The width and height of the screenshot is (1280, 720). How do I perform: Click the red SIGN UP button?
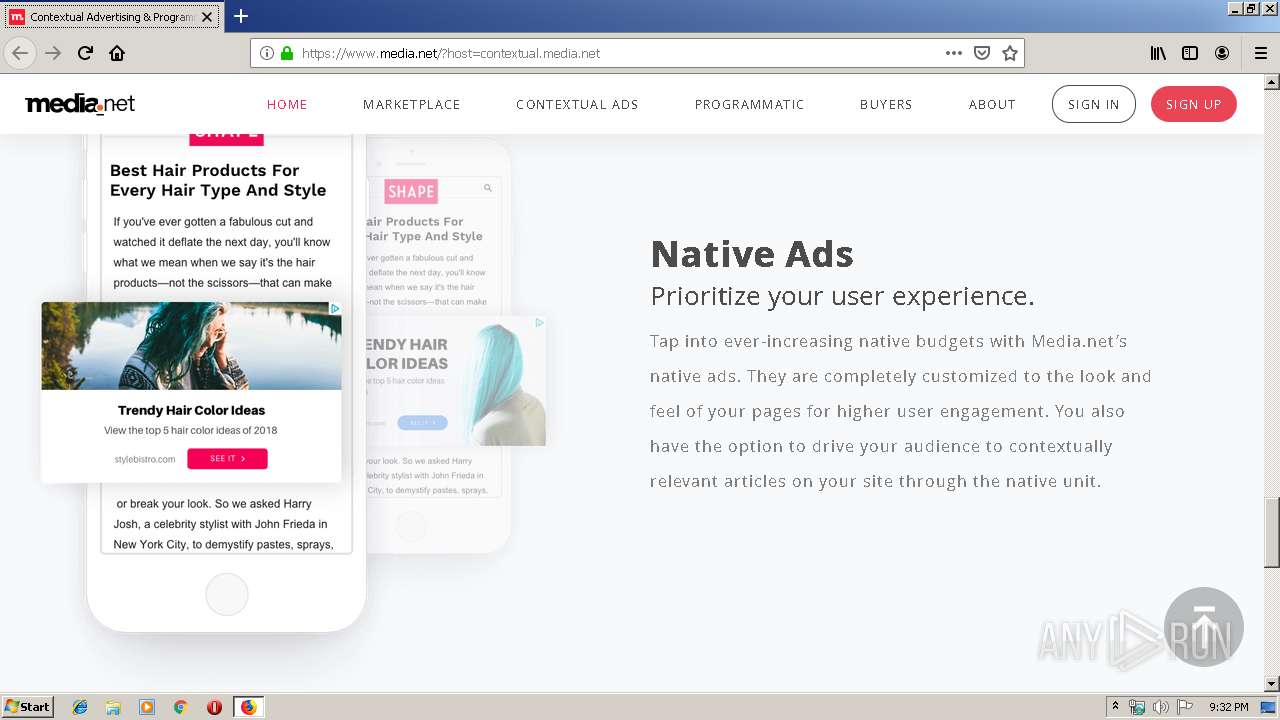(1193, 104)
